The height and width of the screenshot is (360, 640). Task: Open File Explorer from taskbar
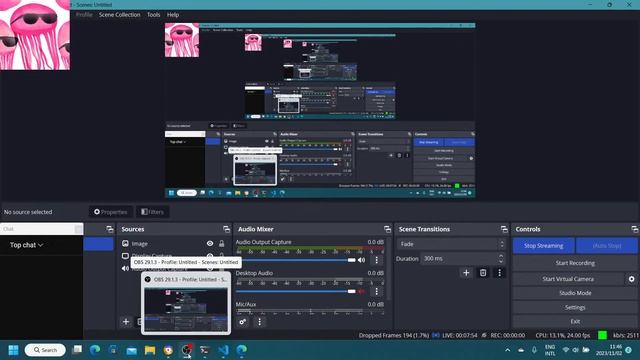150,350
